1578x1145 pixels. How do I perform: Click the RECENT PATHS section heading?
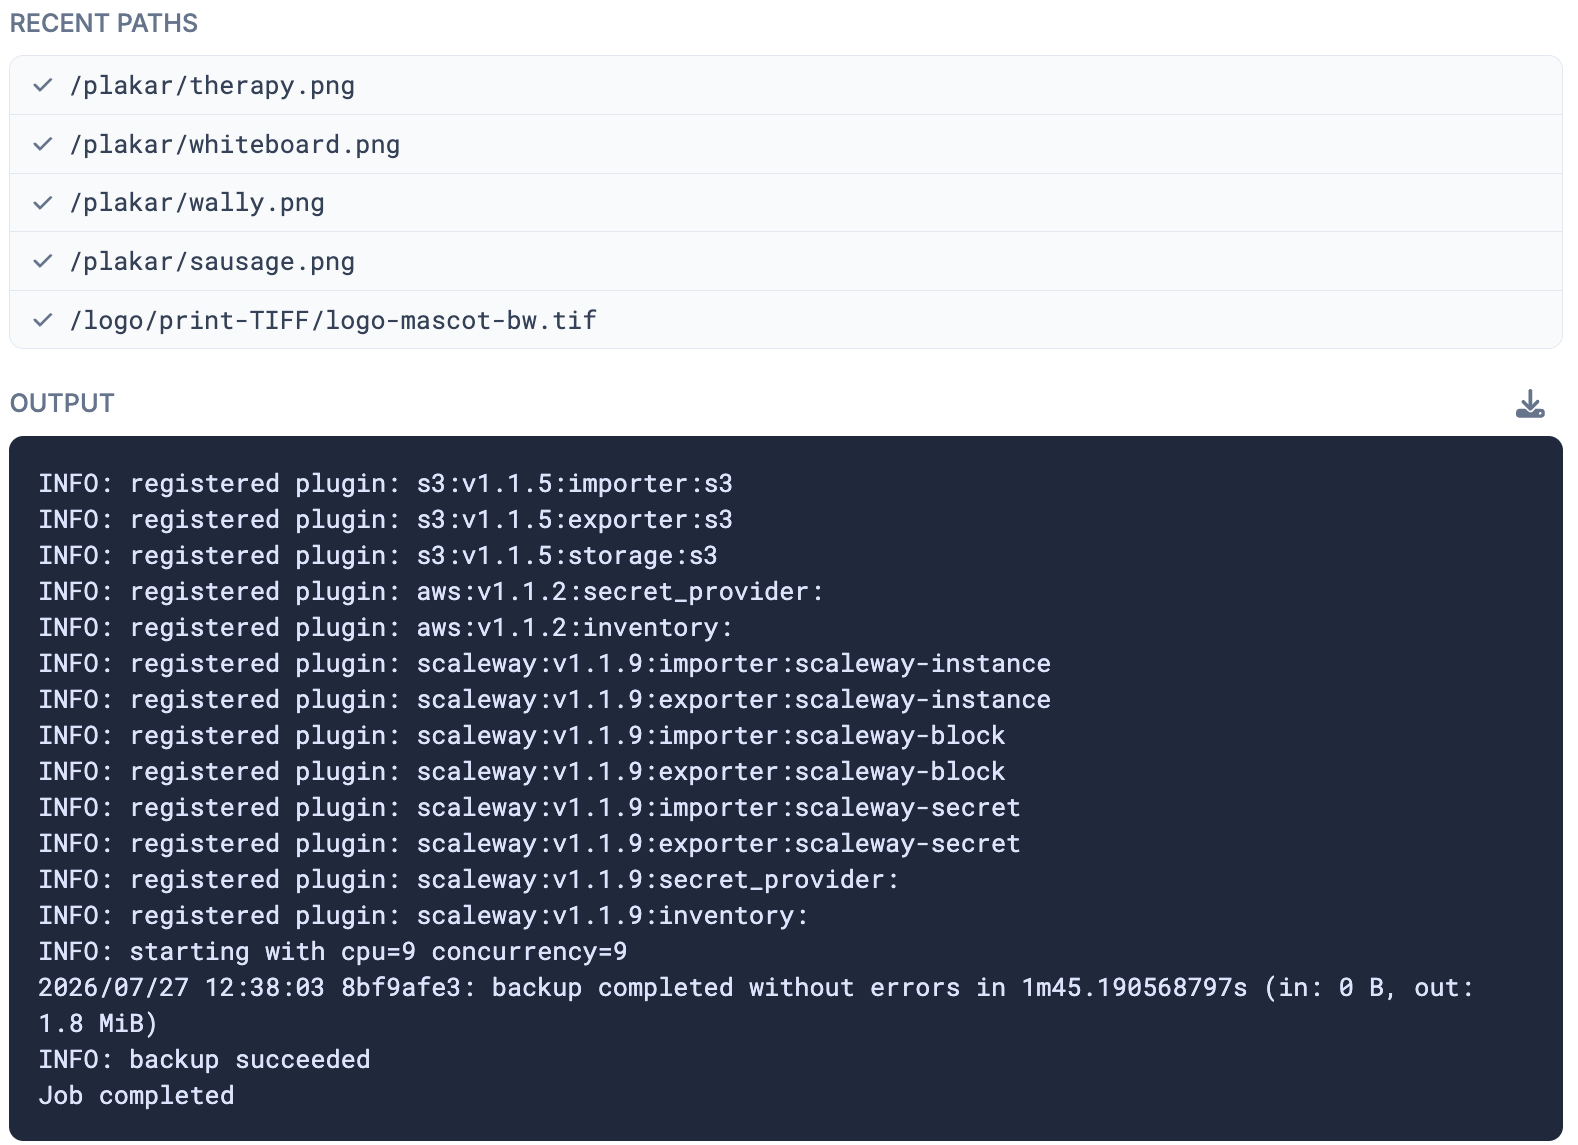point(104,23)
